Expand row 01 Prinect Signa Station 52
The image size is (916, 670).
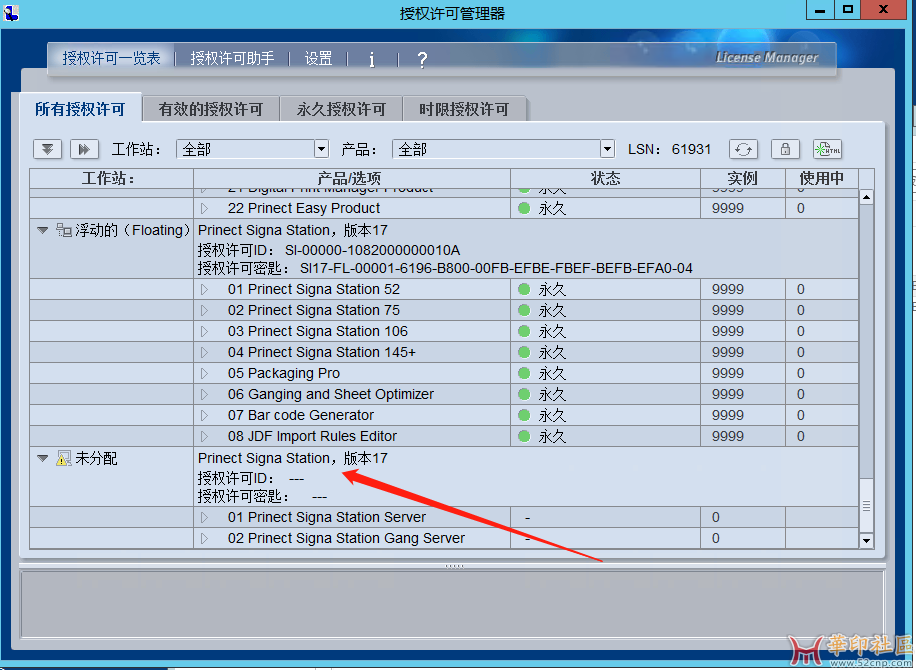coord(204,289)
